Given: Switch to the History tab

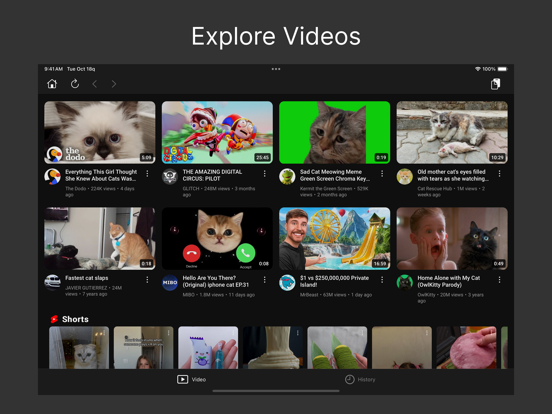Looking at the screenshot, I should pos(360,380).
